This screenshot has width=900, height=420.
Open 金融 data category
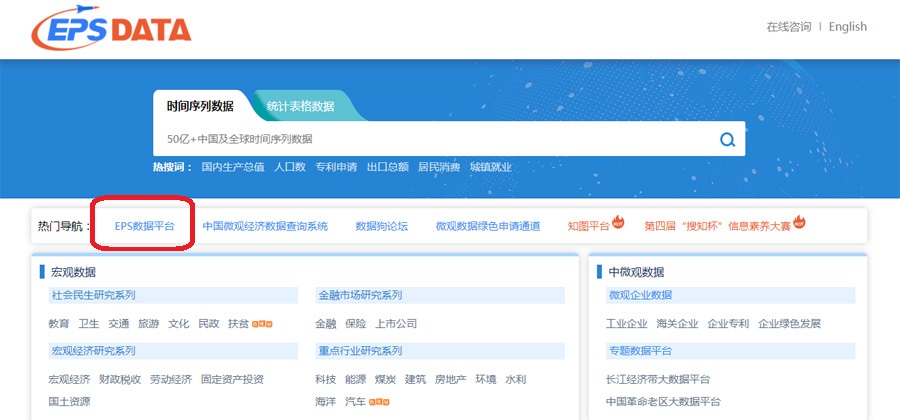click(x=326, y=324)
